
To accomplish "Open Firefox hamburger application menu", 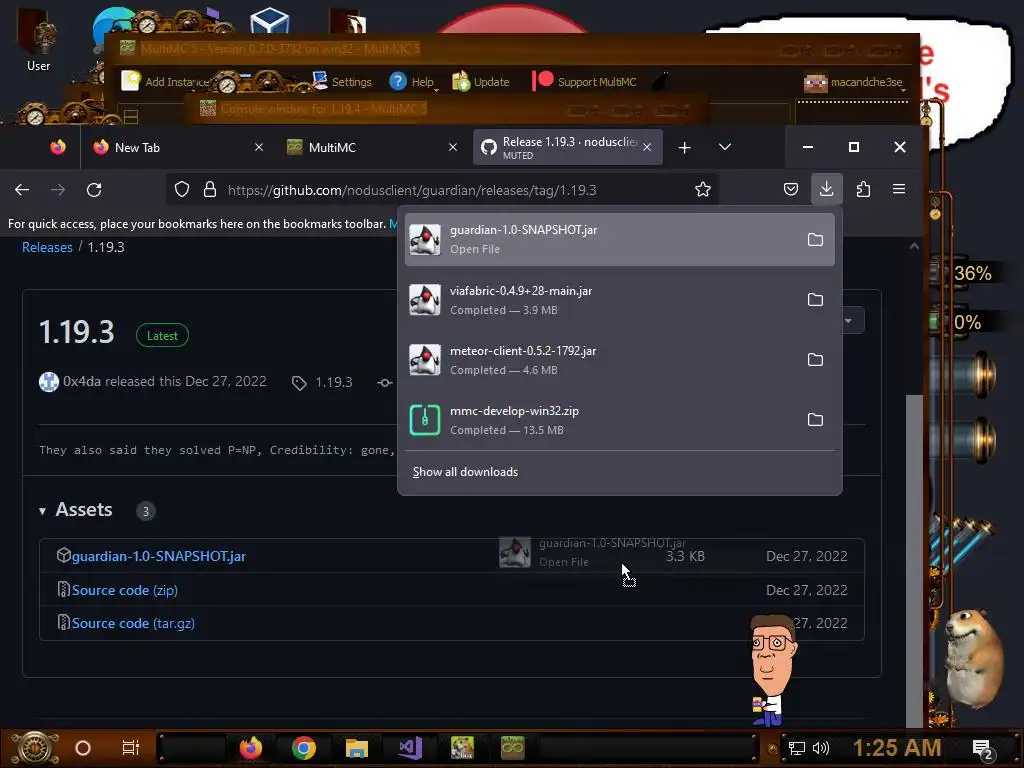I will point(899,189).
